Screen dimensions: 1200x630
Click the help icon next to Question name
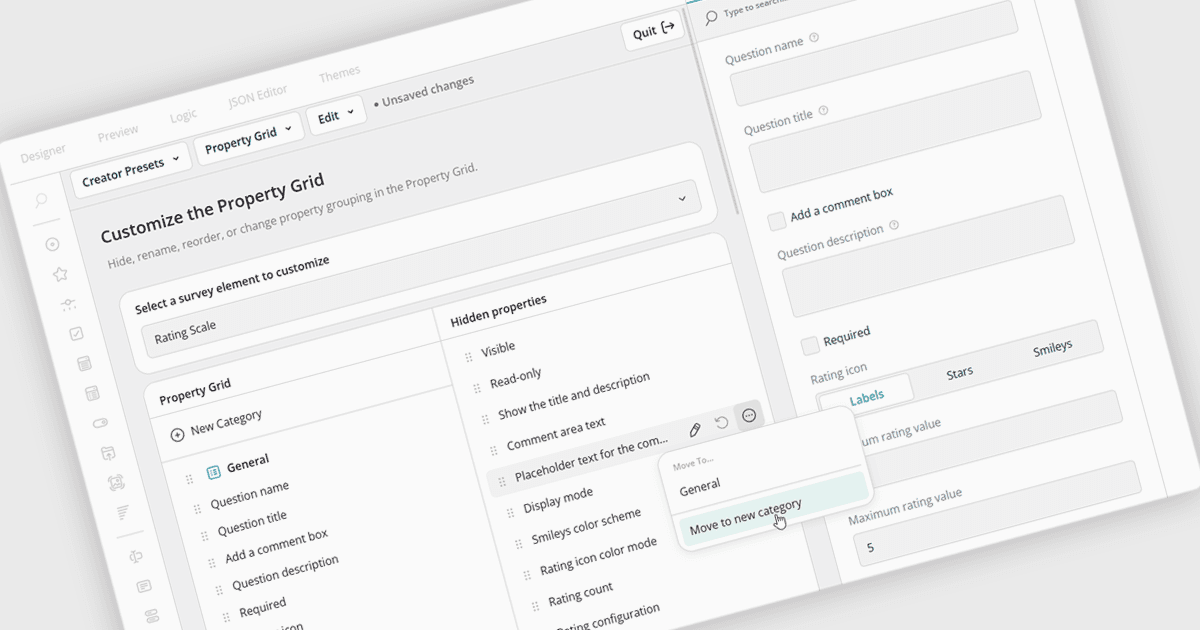814,38
